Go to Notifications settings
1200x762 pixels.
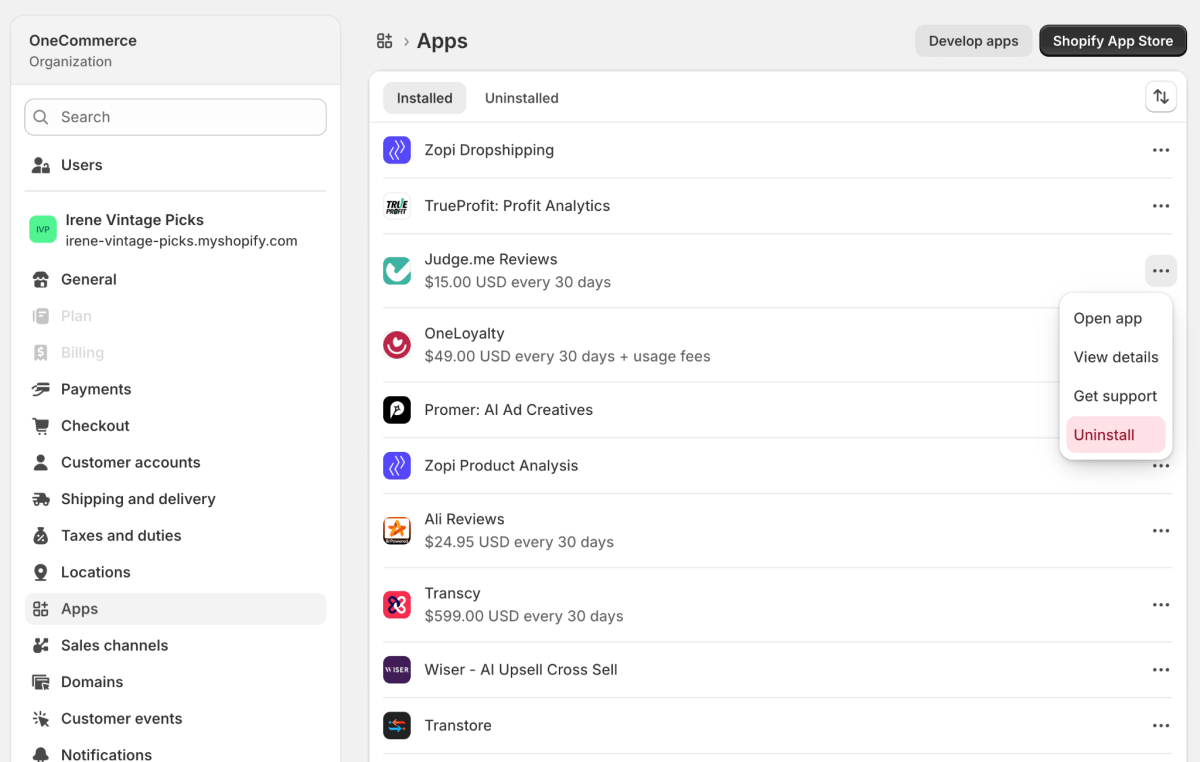175,755
